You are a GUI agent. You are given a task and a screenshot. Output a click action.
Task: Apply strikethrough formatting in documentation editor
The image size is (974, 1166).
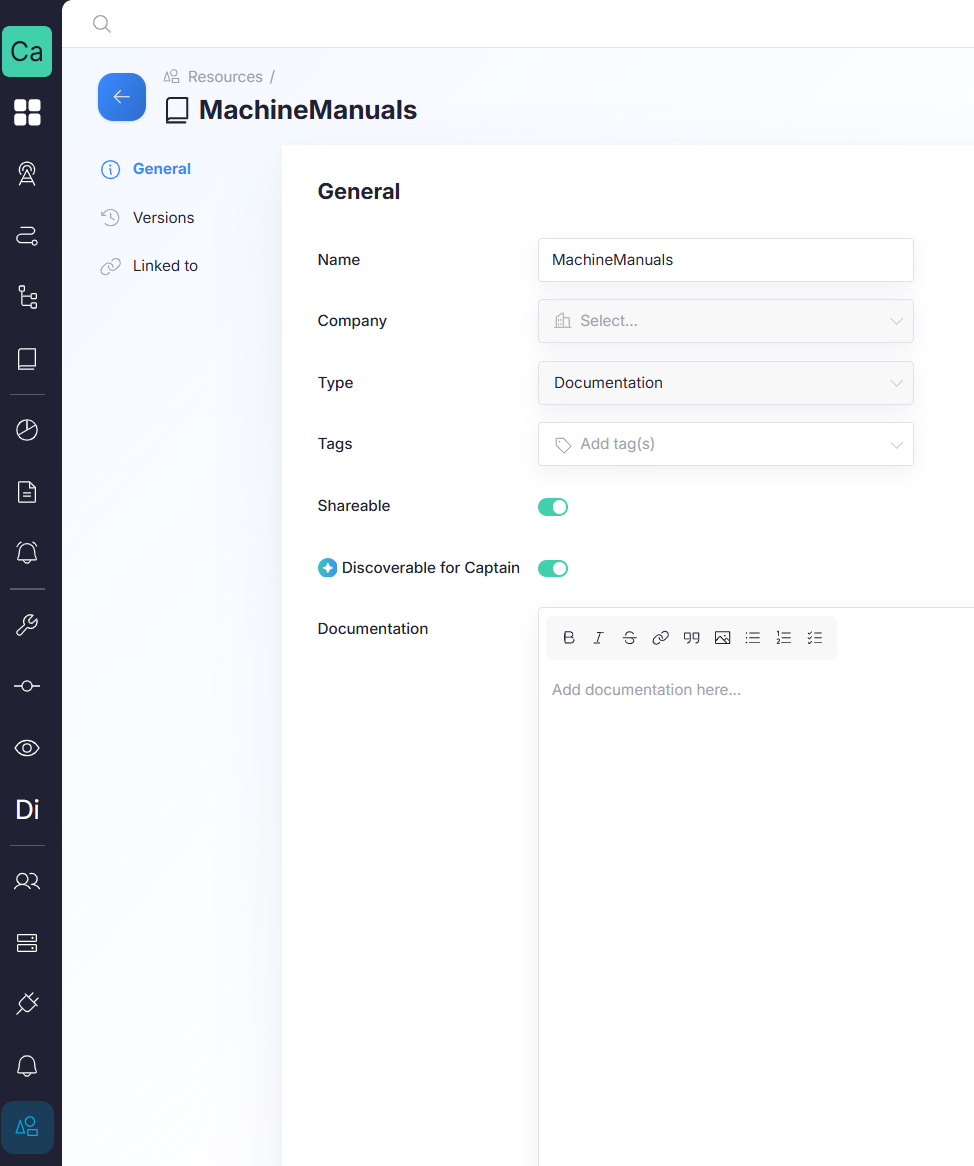point(629,637)
